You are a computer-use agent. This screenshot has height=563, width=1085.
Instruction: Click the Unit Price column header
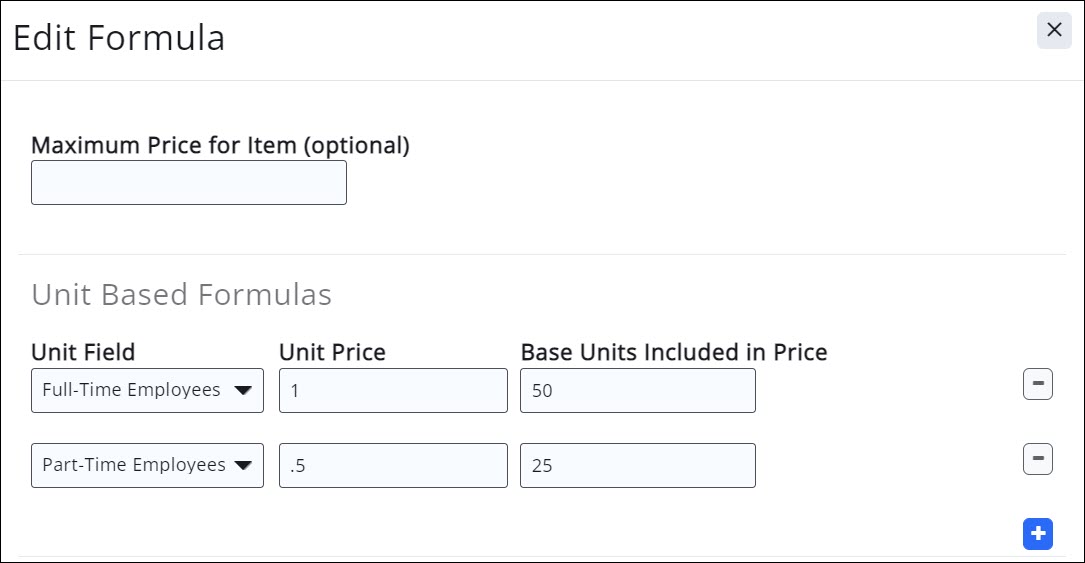[x=332, y=352]
